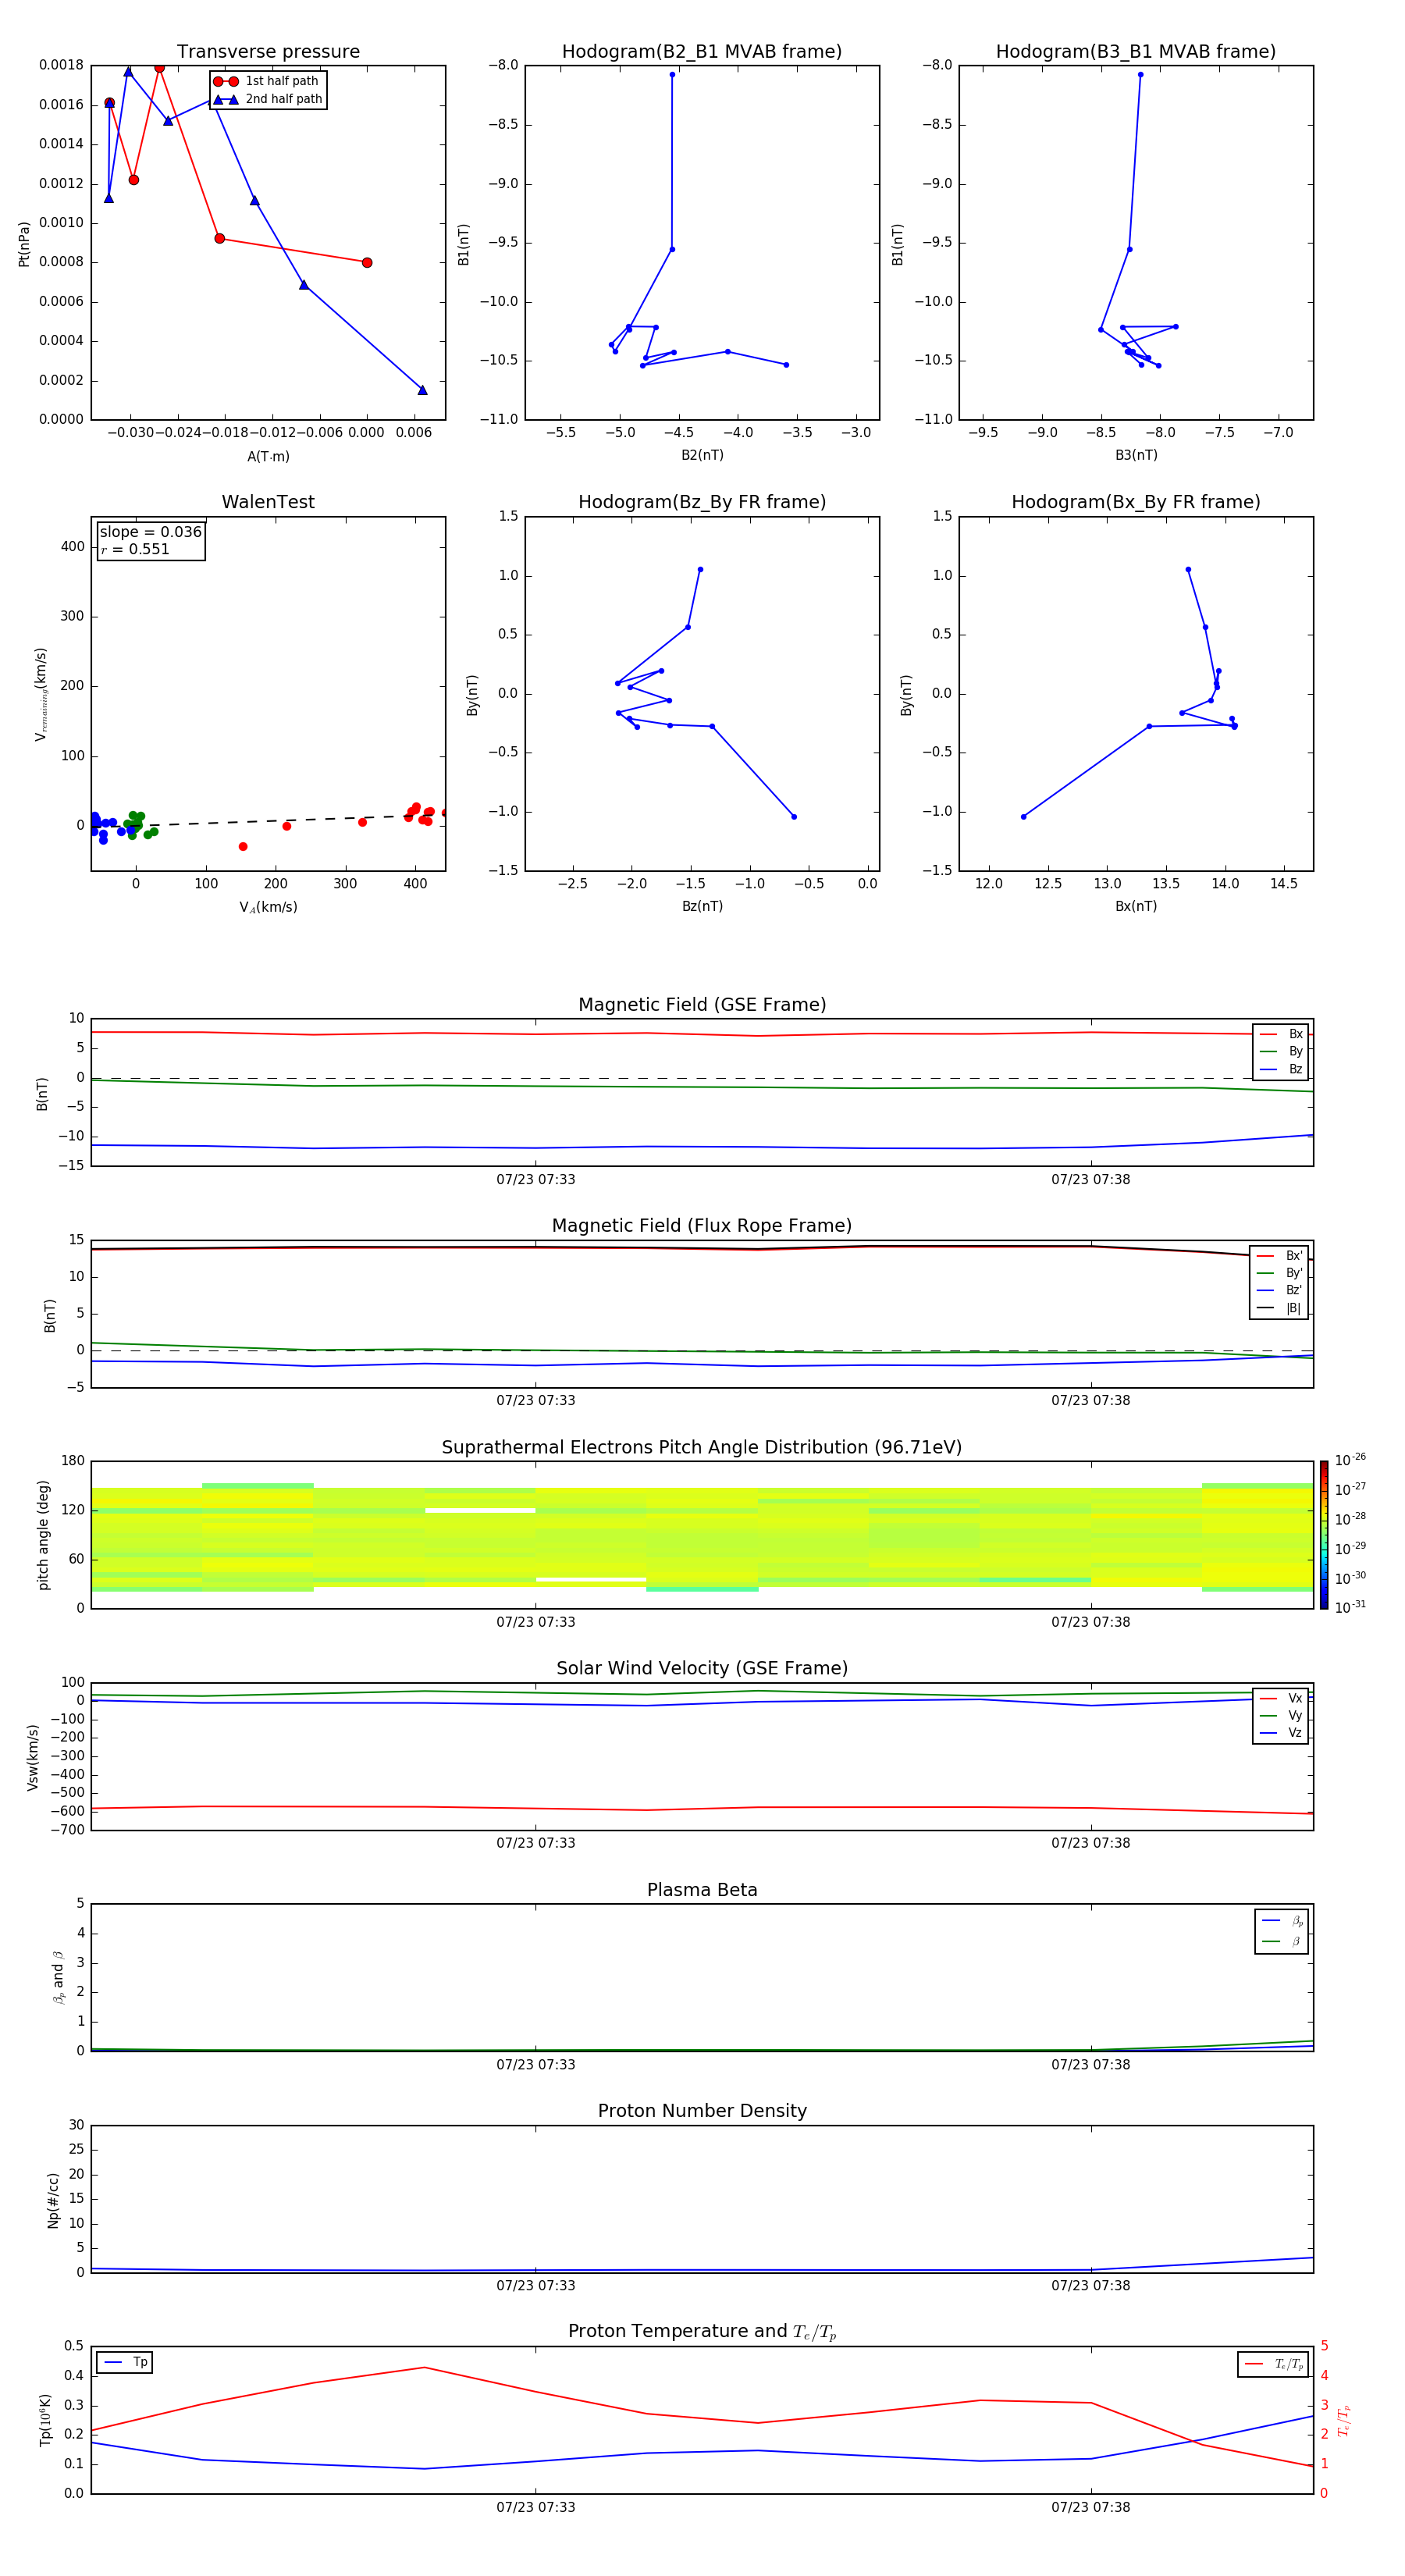The width and height of the screenshot is (1405, 2576).
Task: Click 'r = 0.551' annotation text
Action: coord(135,549)
